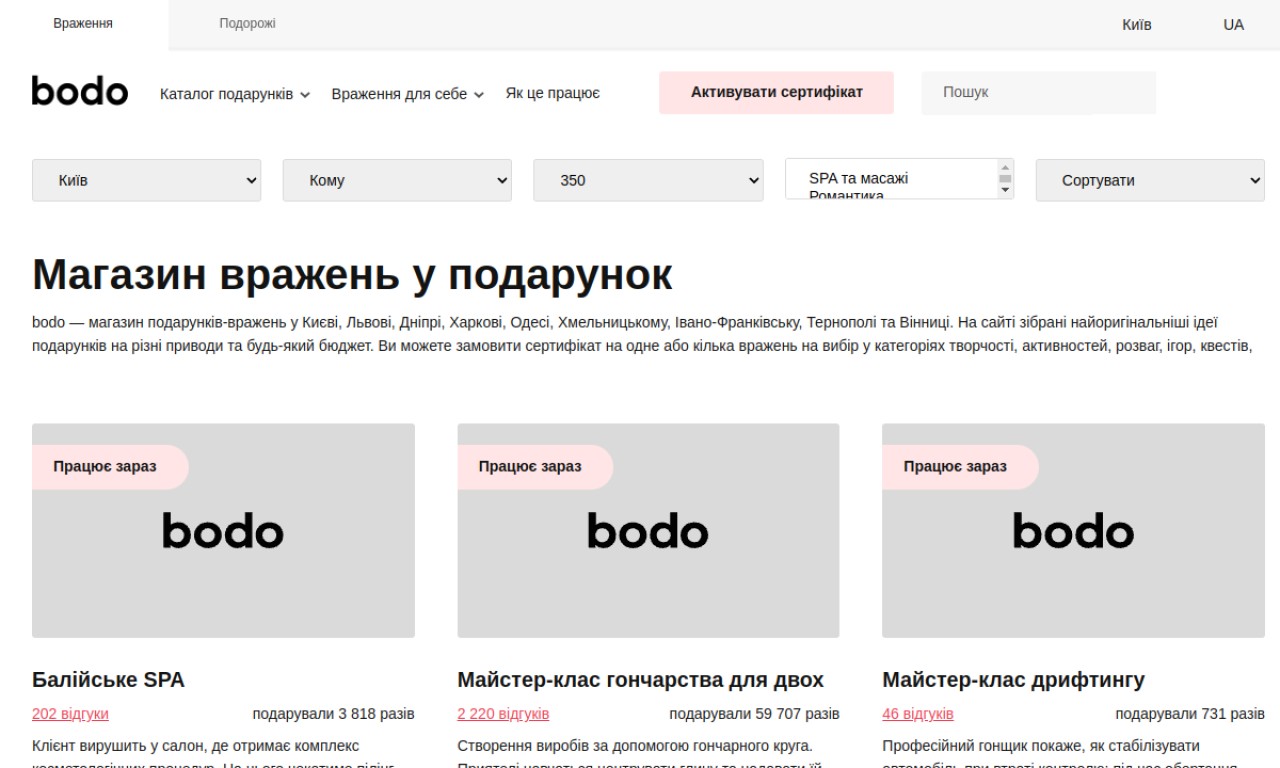Expand Враження для себе menu

(x=408, y=94)
